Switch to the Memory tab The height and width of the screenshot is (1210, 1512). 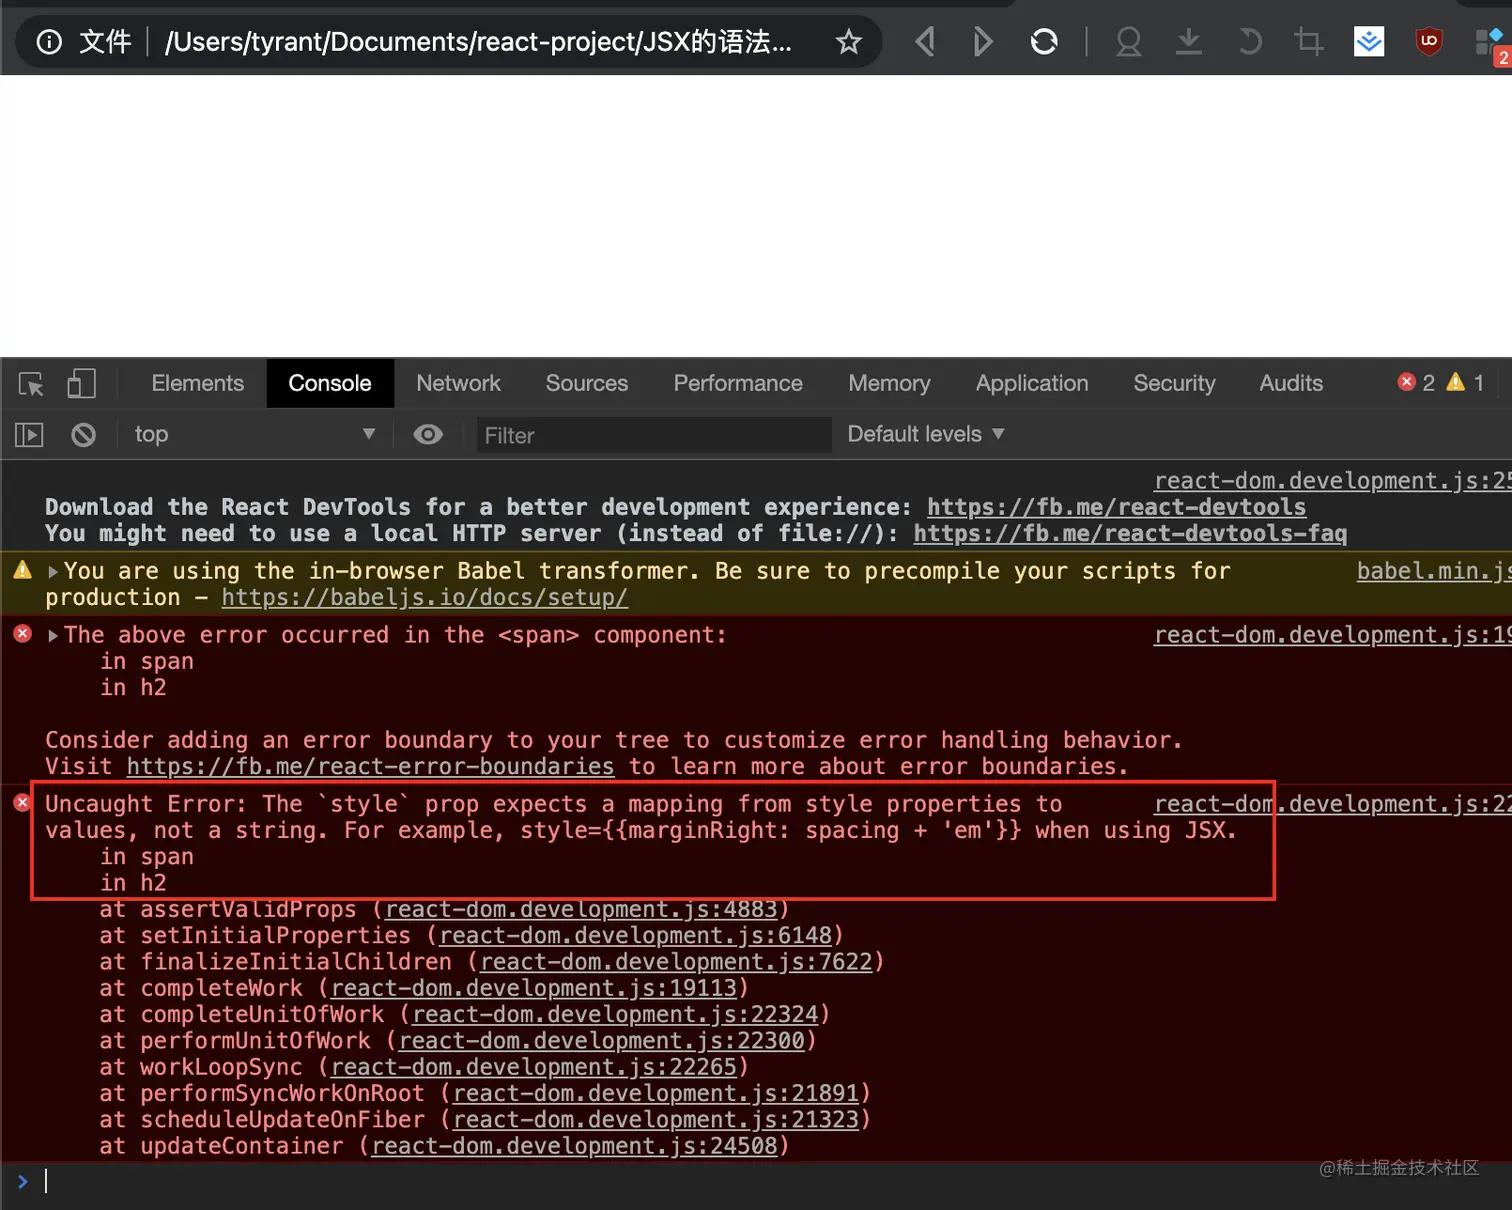[x=889, y=384]
